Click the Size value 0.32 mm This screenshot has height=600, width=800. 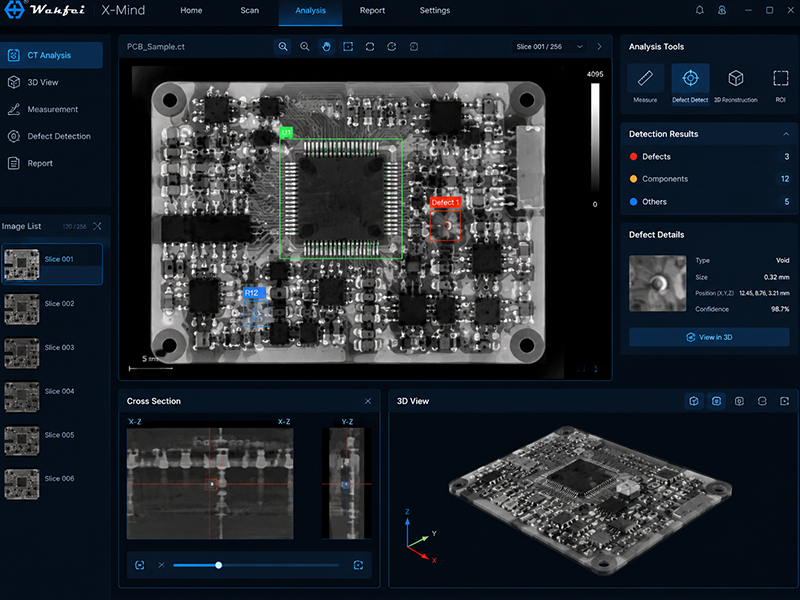coord(777,278)
